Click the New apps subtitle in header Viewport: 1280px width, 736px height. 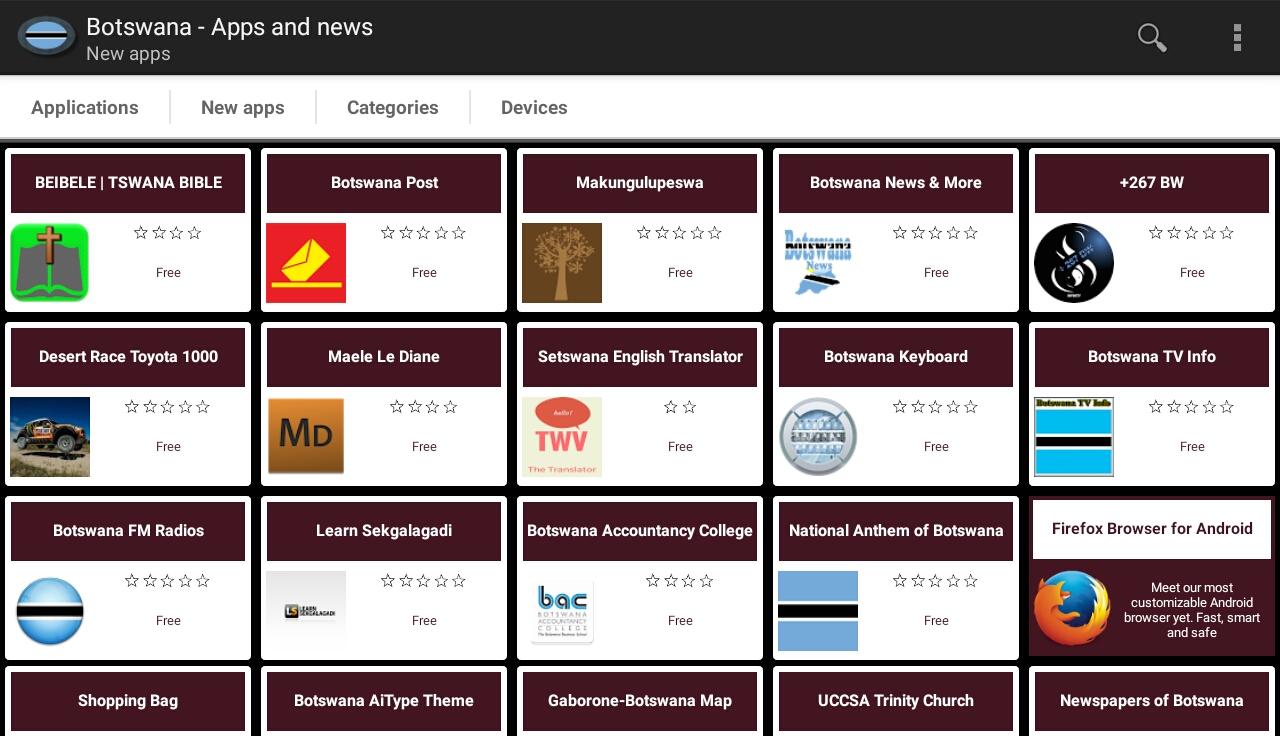128,54
